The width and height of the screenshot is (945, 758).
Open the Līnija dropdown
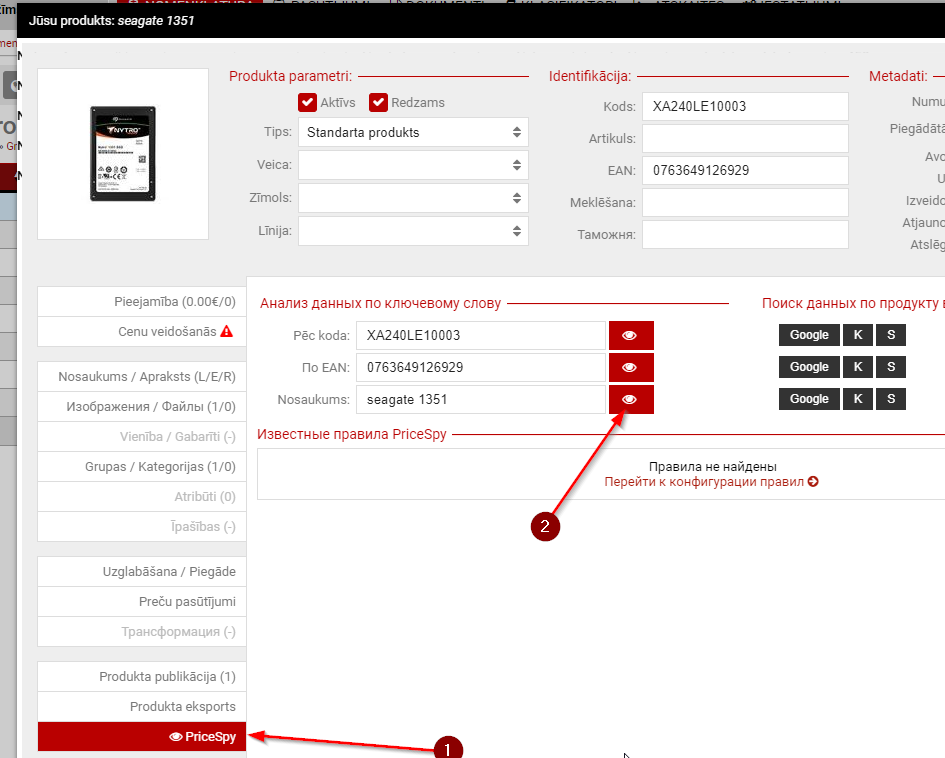(x=413, y=231)
